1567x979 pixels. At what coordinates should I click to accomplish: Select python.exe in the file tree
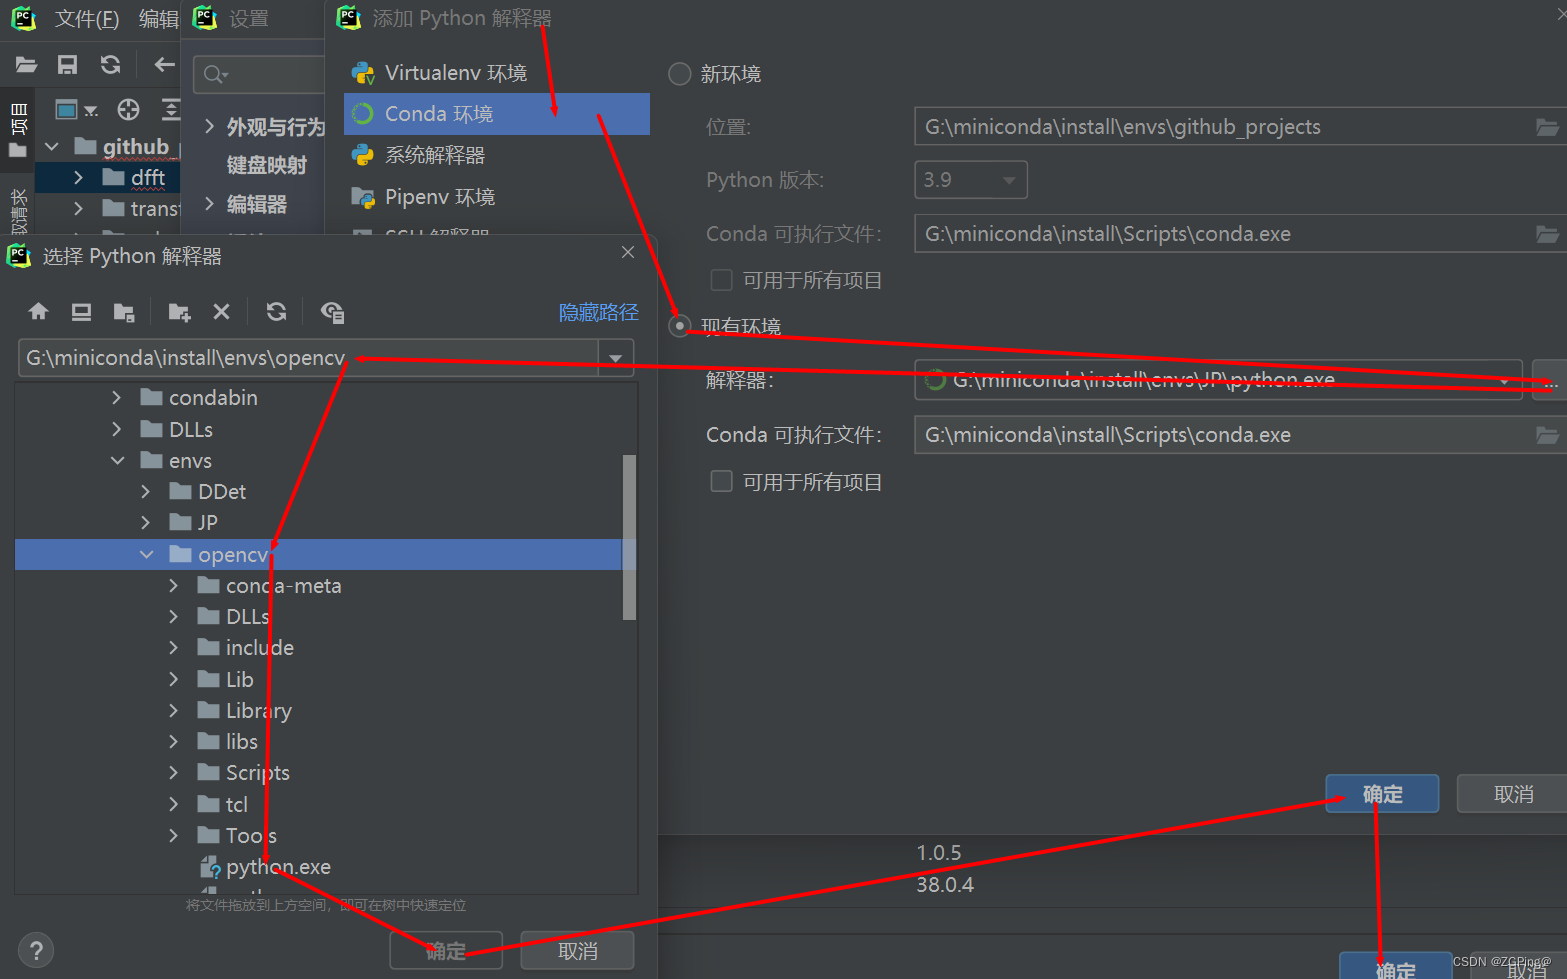point(278,867)
